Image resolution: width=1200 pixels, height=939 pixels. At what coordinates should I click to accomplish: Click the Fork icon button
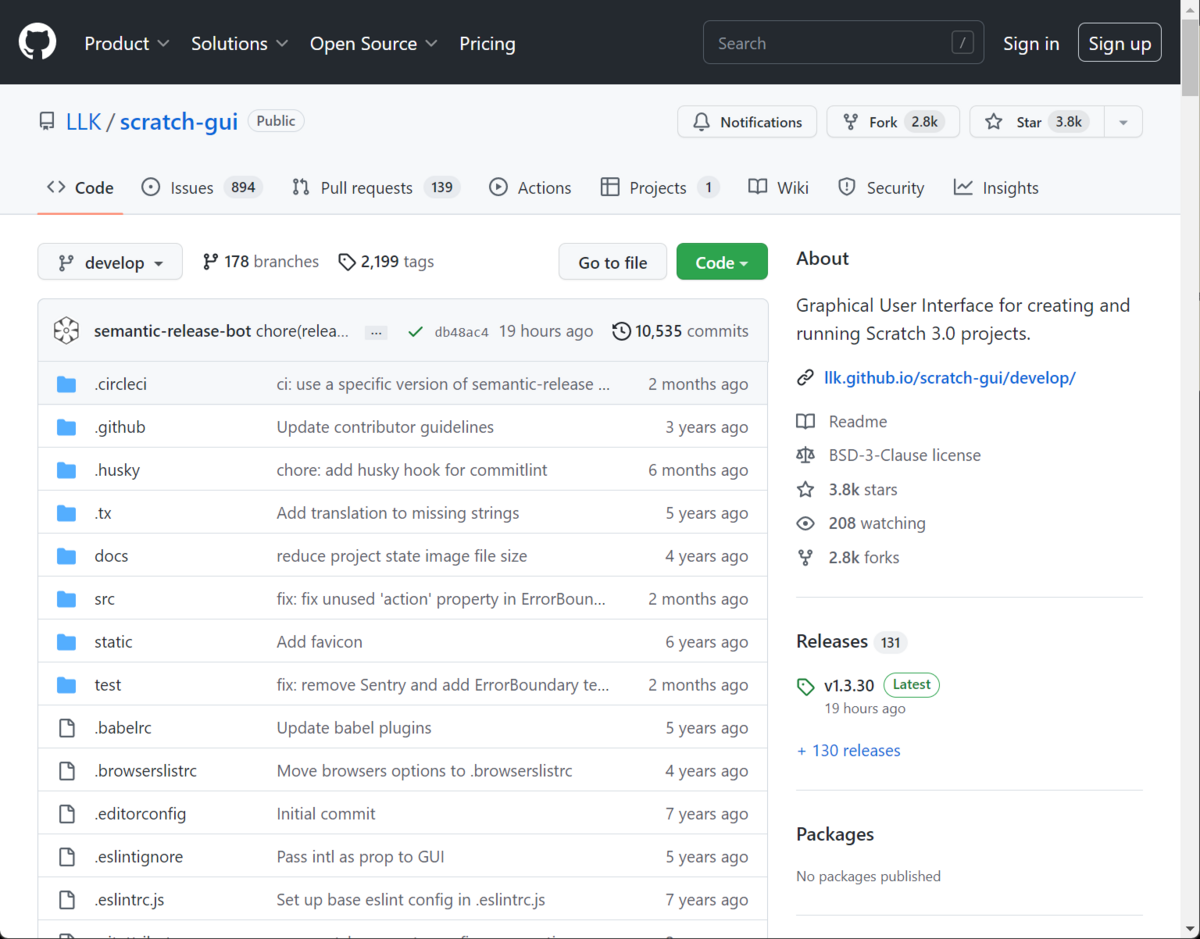(x=851, y=122)
